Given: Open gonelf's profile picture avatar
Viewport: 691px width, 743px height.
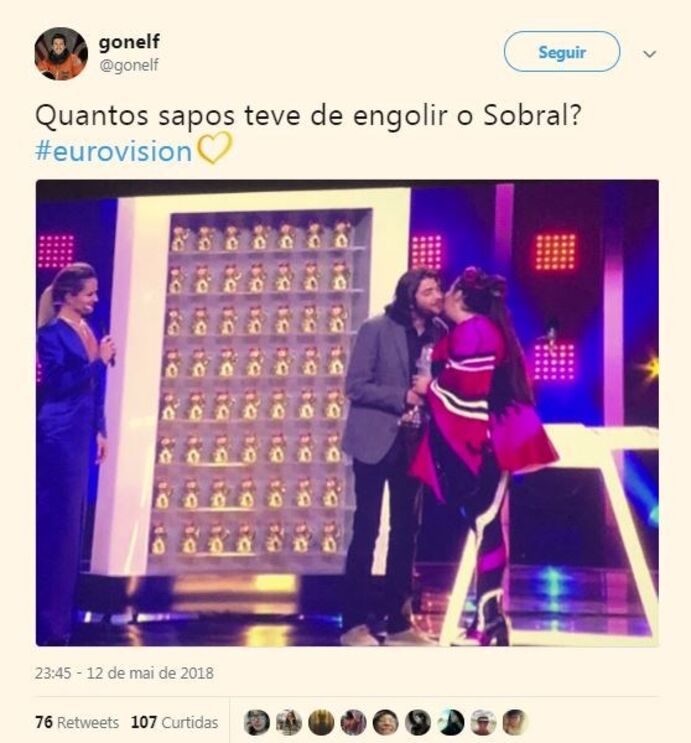Looking at the screenshot, I should point(61,54).
